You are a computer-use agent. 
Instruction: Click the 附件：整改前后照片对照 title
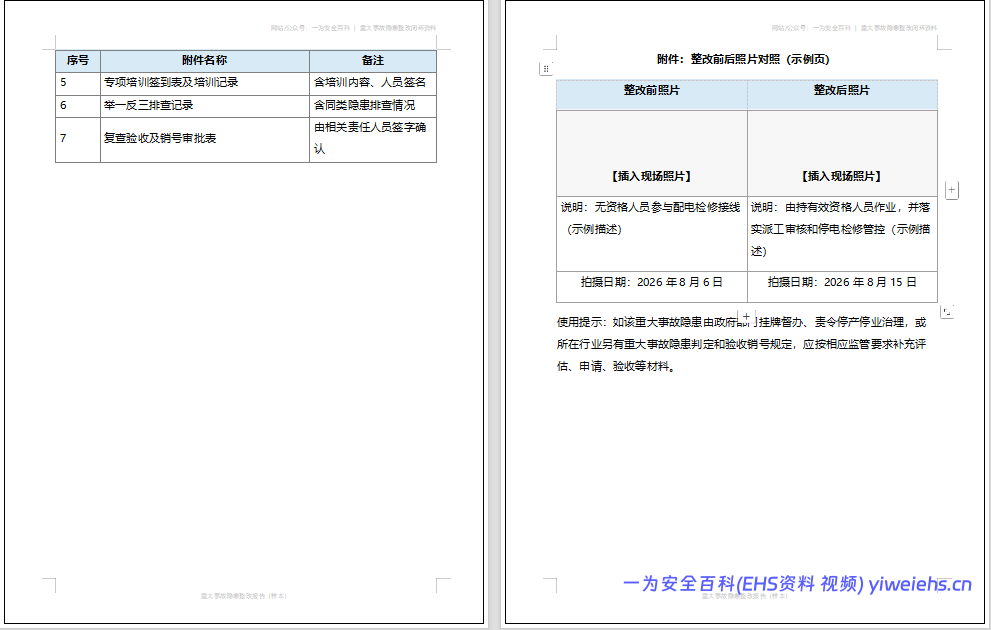tap(743, 59)
